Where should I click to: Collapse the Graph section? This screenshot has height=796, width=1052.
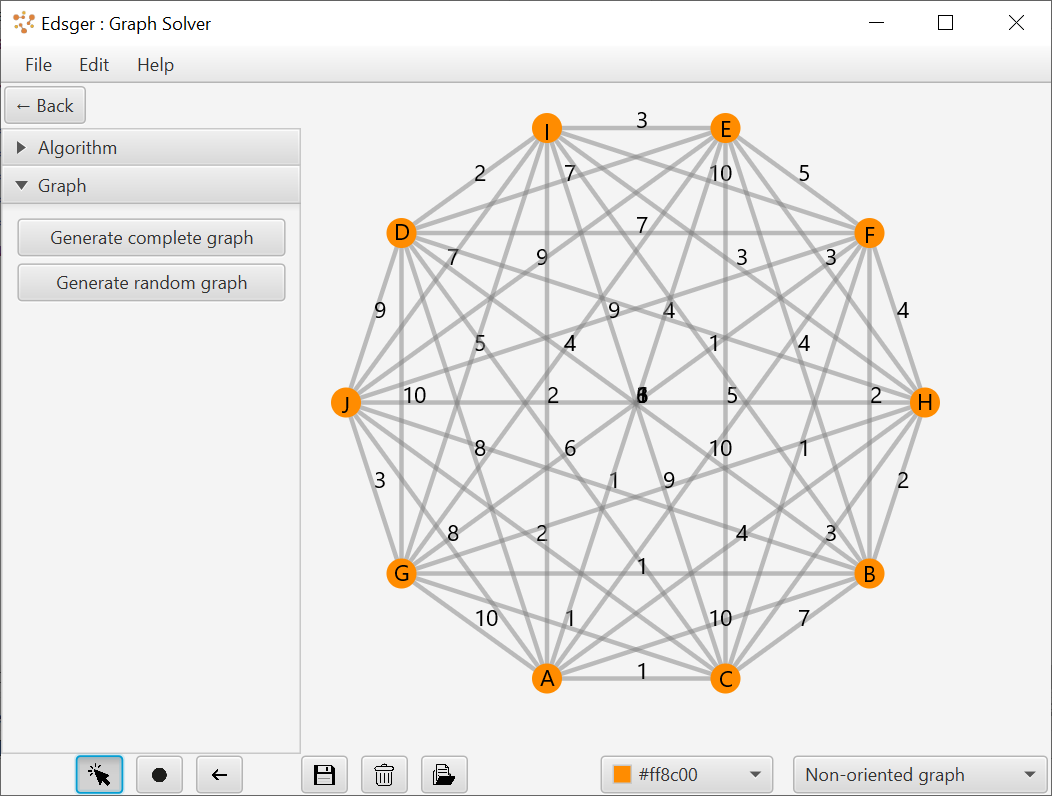151,186
